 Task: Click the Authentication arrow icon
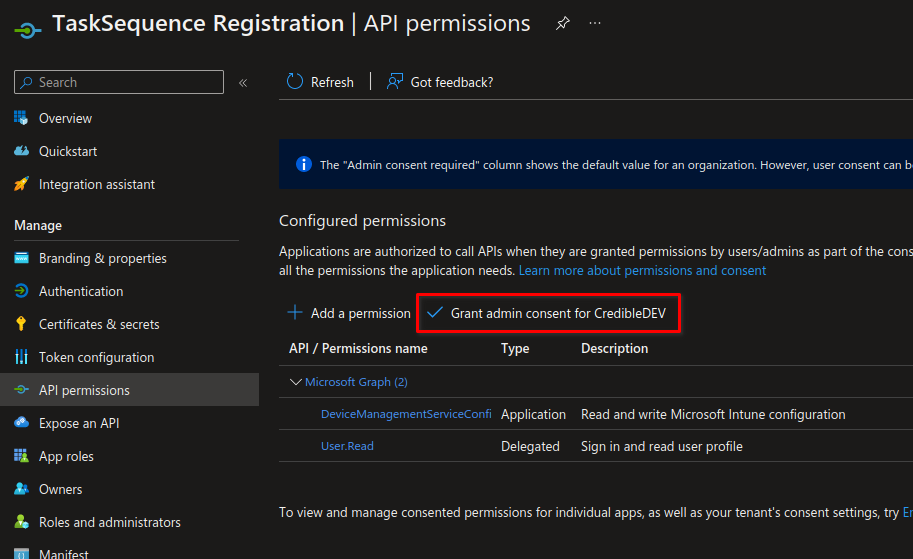pos(22,291)
